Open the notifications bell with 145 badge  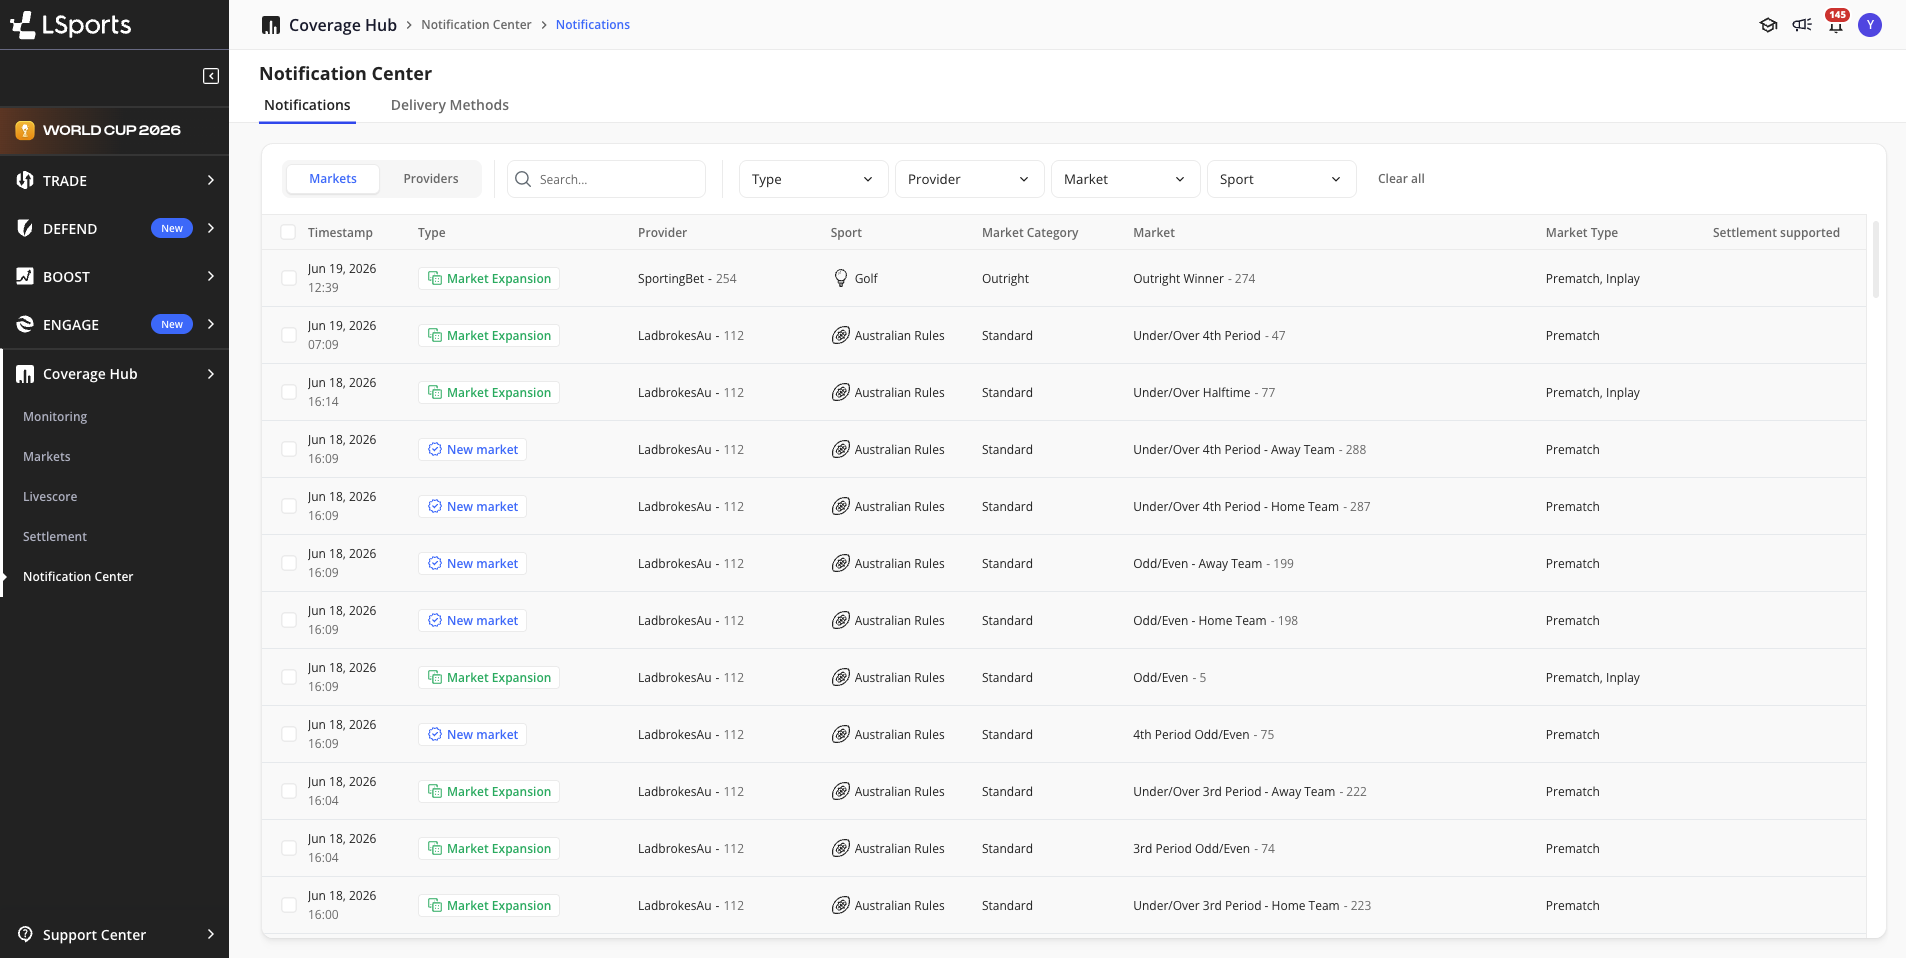click(x=1836, y=24)
